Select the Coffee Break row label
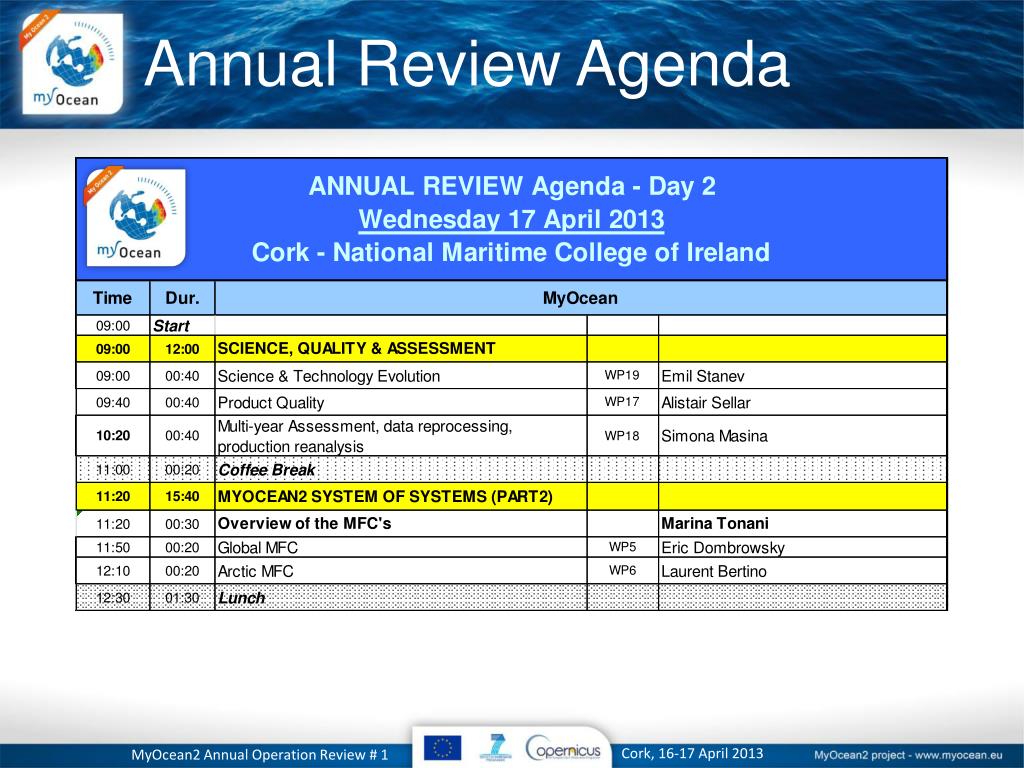Viewport: 1024px width, 768px height. 266,470
